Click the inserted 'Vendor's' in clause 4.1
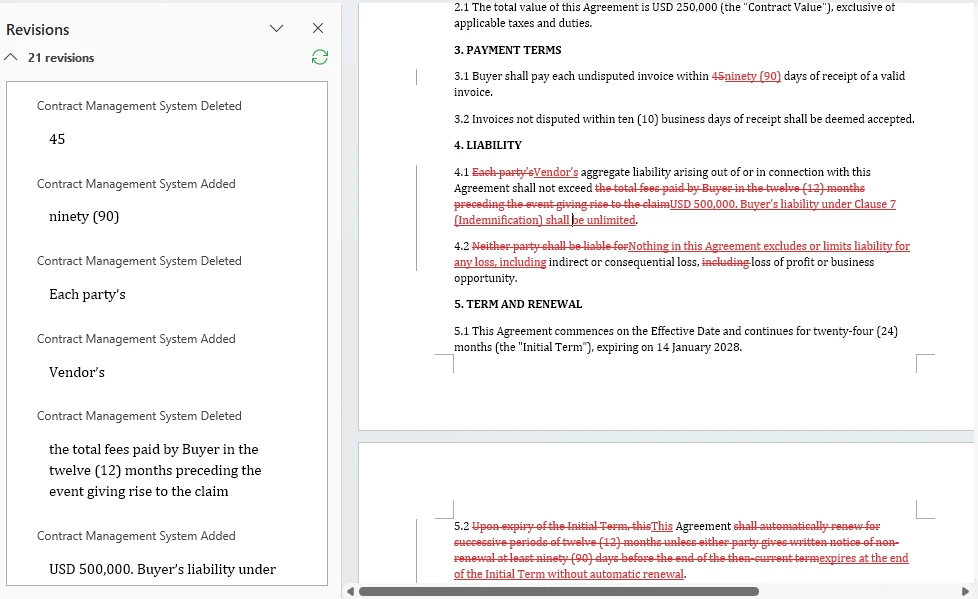Screen dimensions: 978x599 click(x=556, y=172)
